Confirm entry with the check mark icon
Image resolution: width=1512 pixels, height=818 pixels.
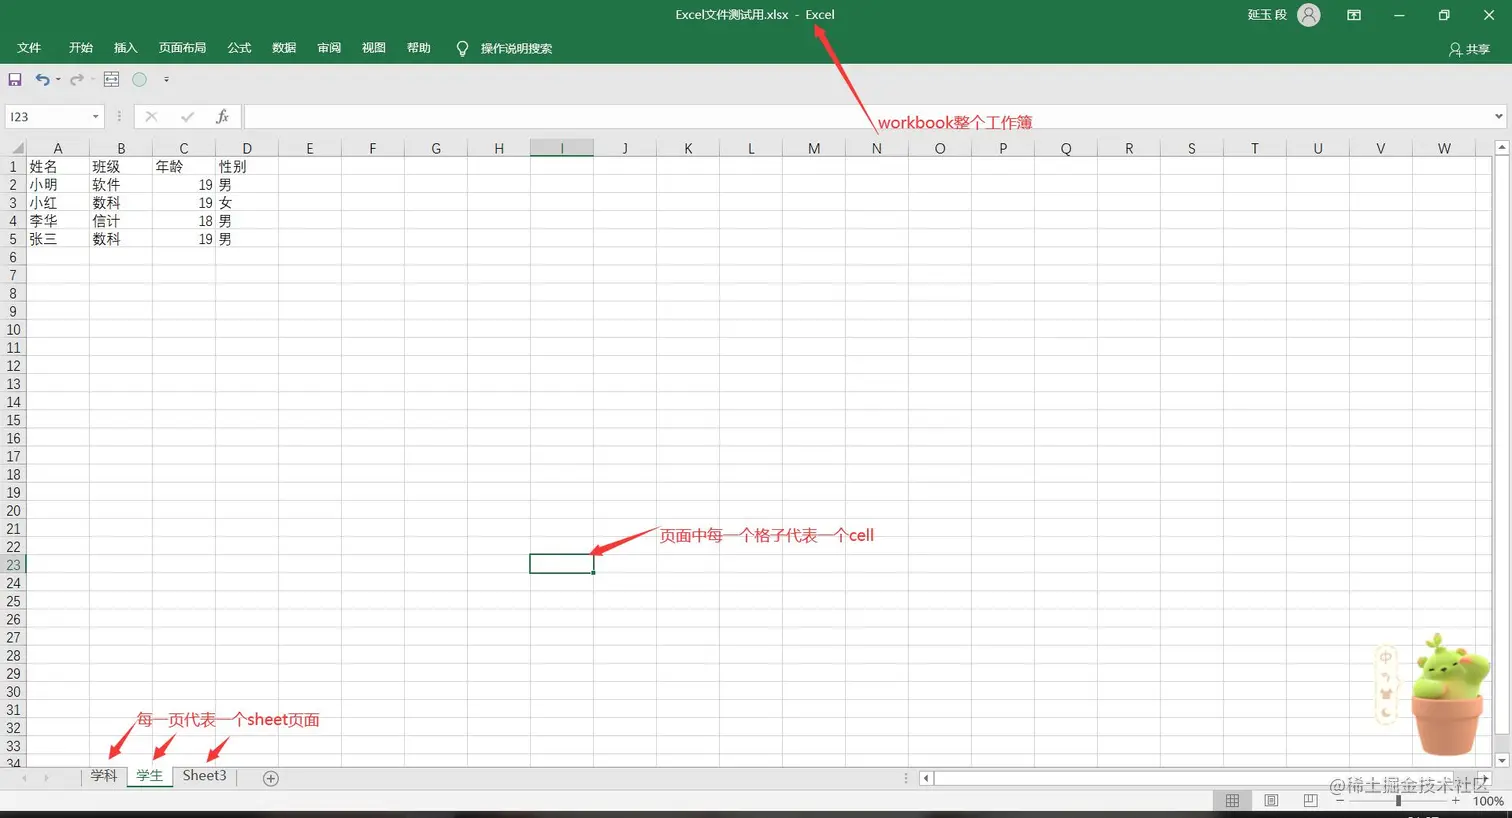click(x=187, y=117)
